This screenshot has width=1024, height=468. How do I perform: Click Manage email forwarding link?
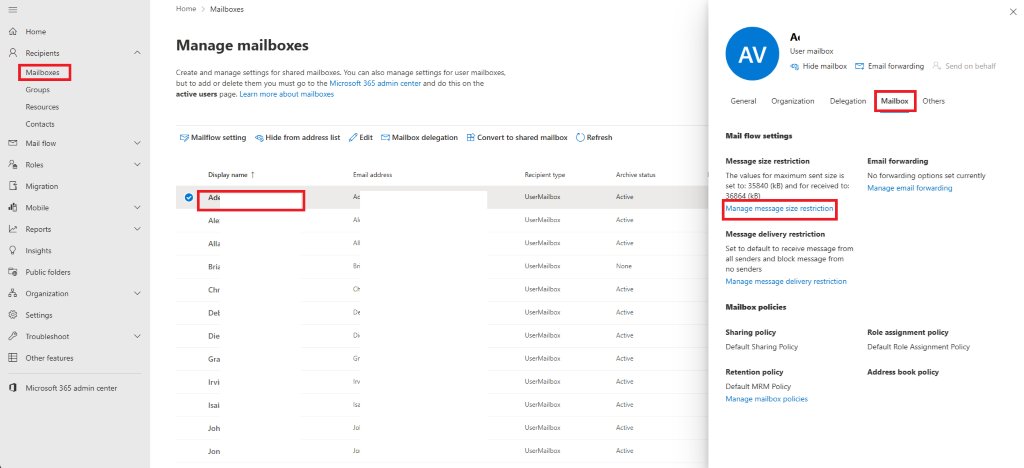[x=910, y=188]
